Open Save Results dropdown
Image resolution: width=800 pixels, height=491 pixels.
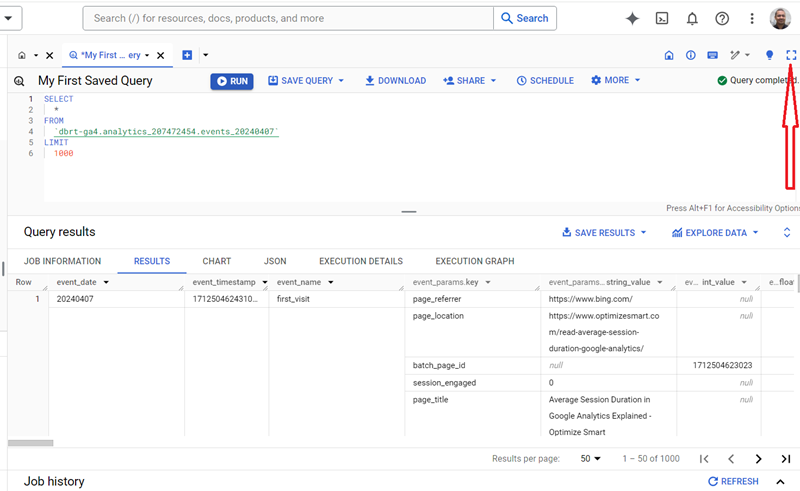click(604, 233)
